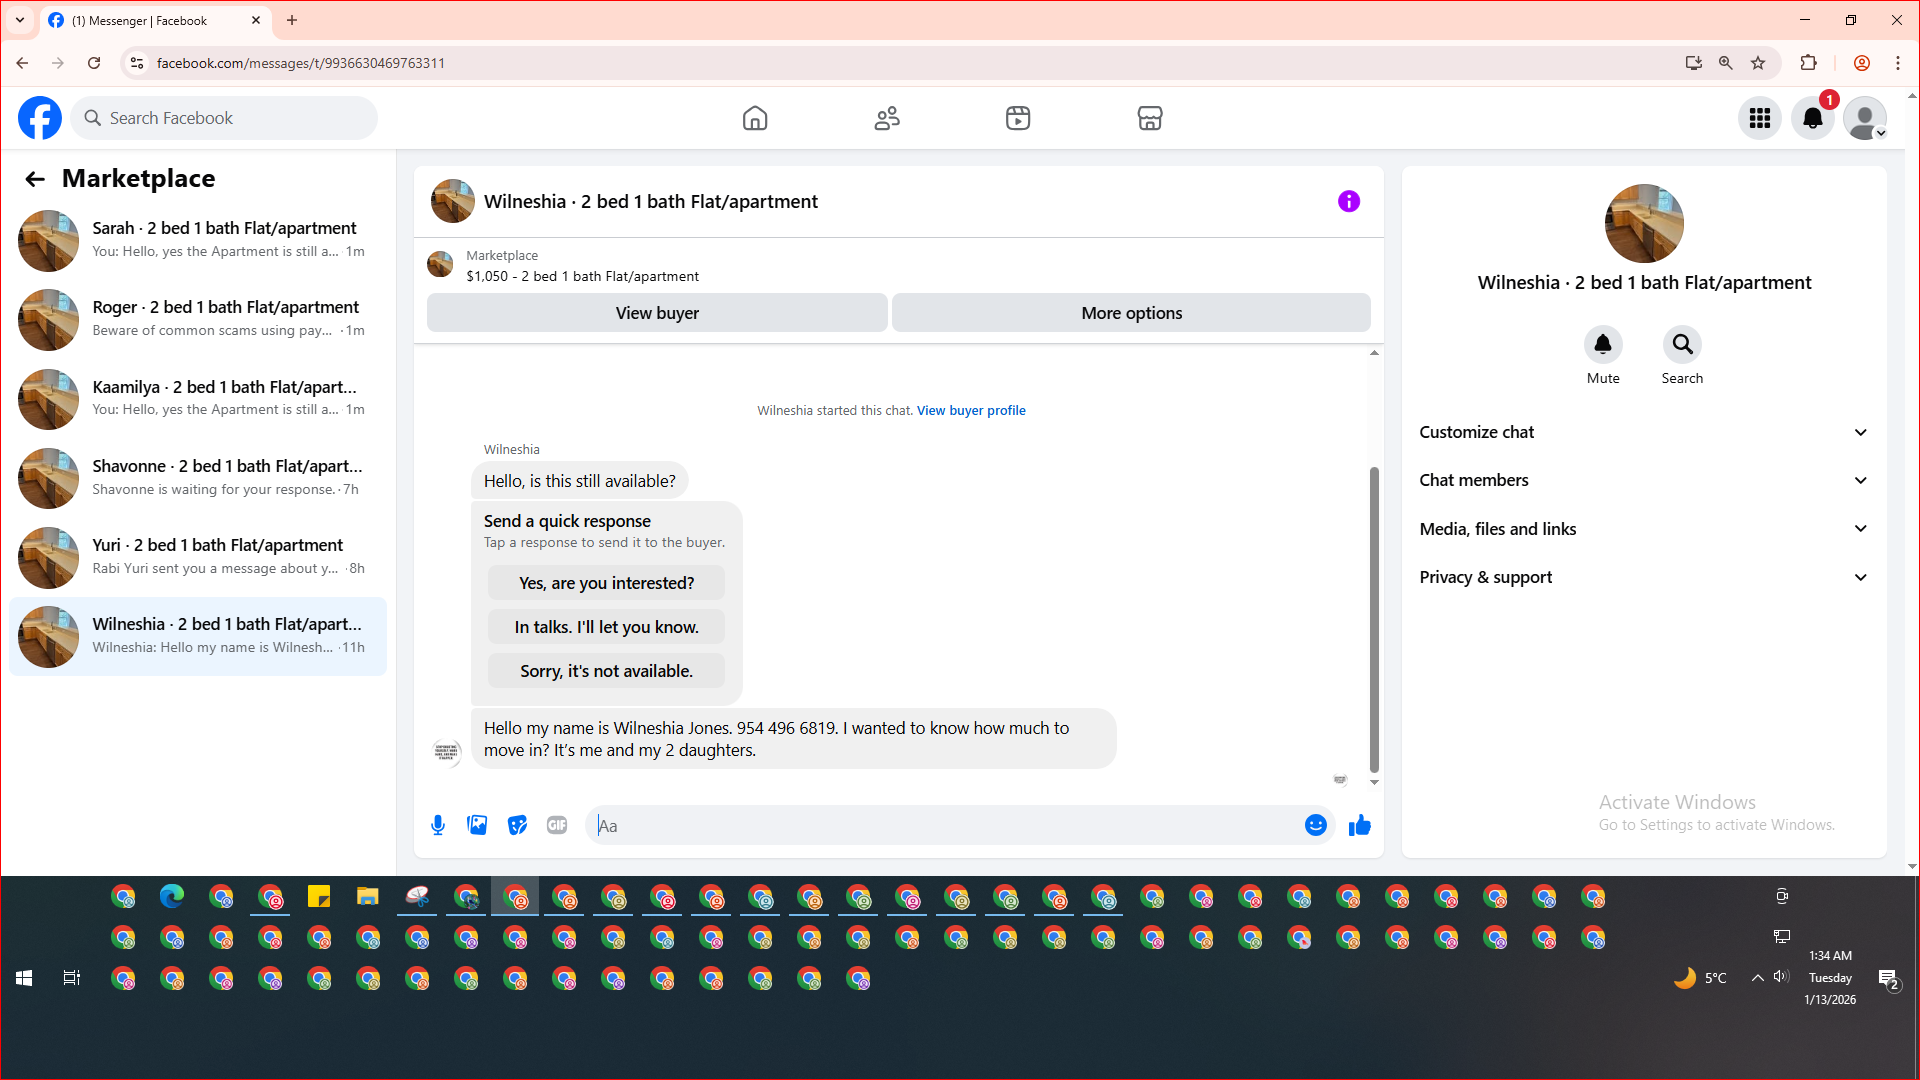Open the emoji picker smiley icon
Viewport: 1920px width, 1080px height.
coord(1315,825)
